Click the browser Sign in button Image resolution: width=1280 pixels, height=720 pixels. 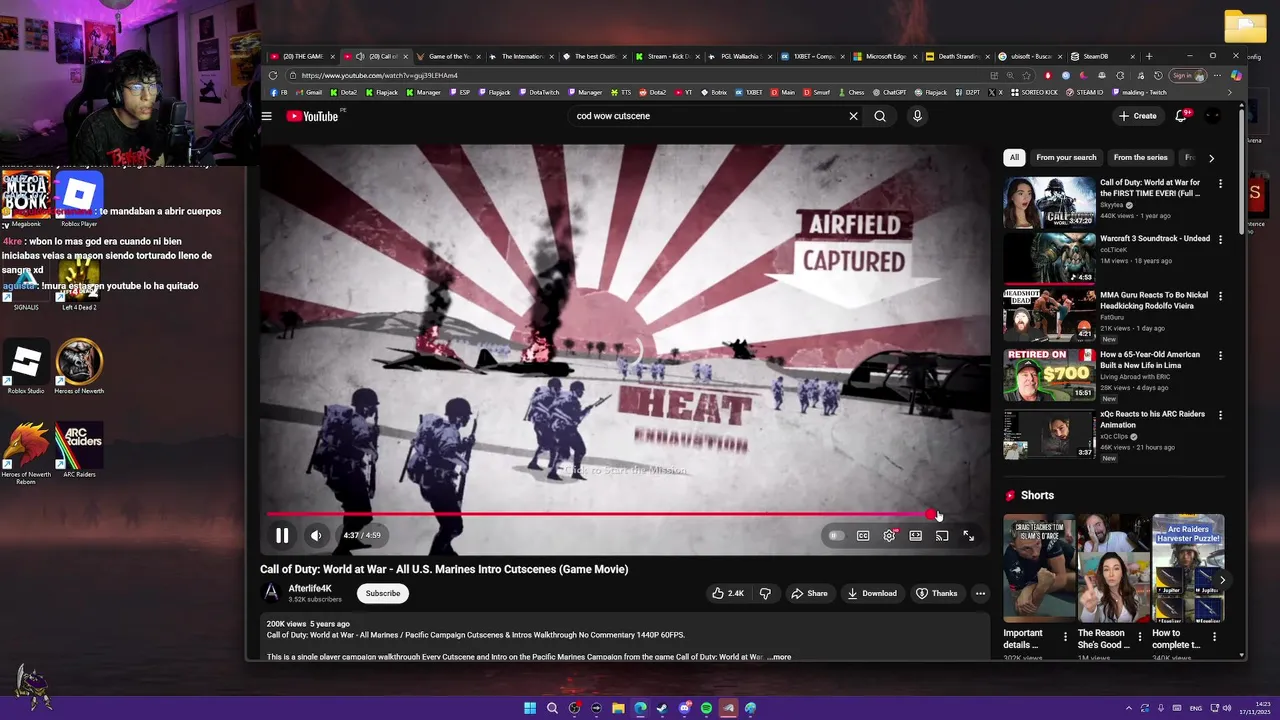pos(1187,76)
